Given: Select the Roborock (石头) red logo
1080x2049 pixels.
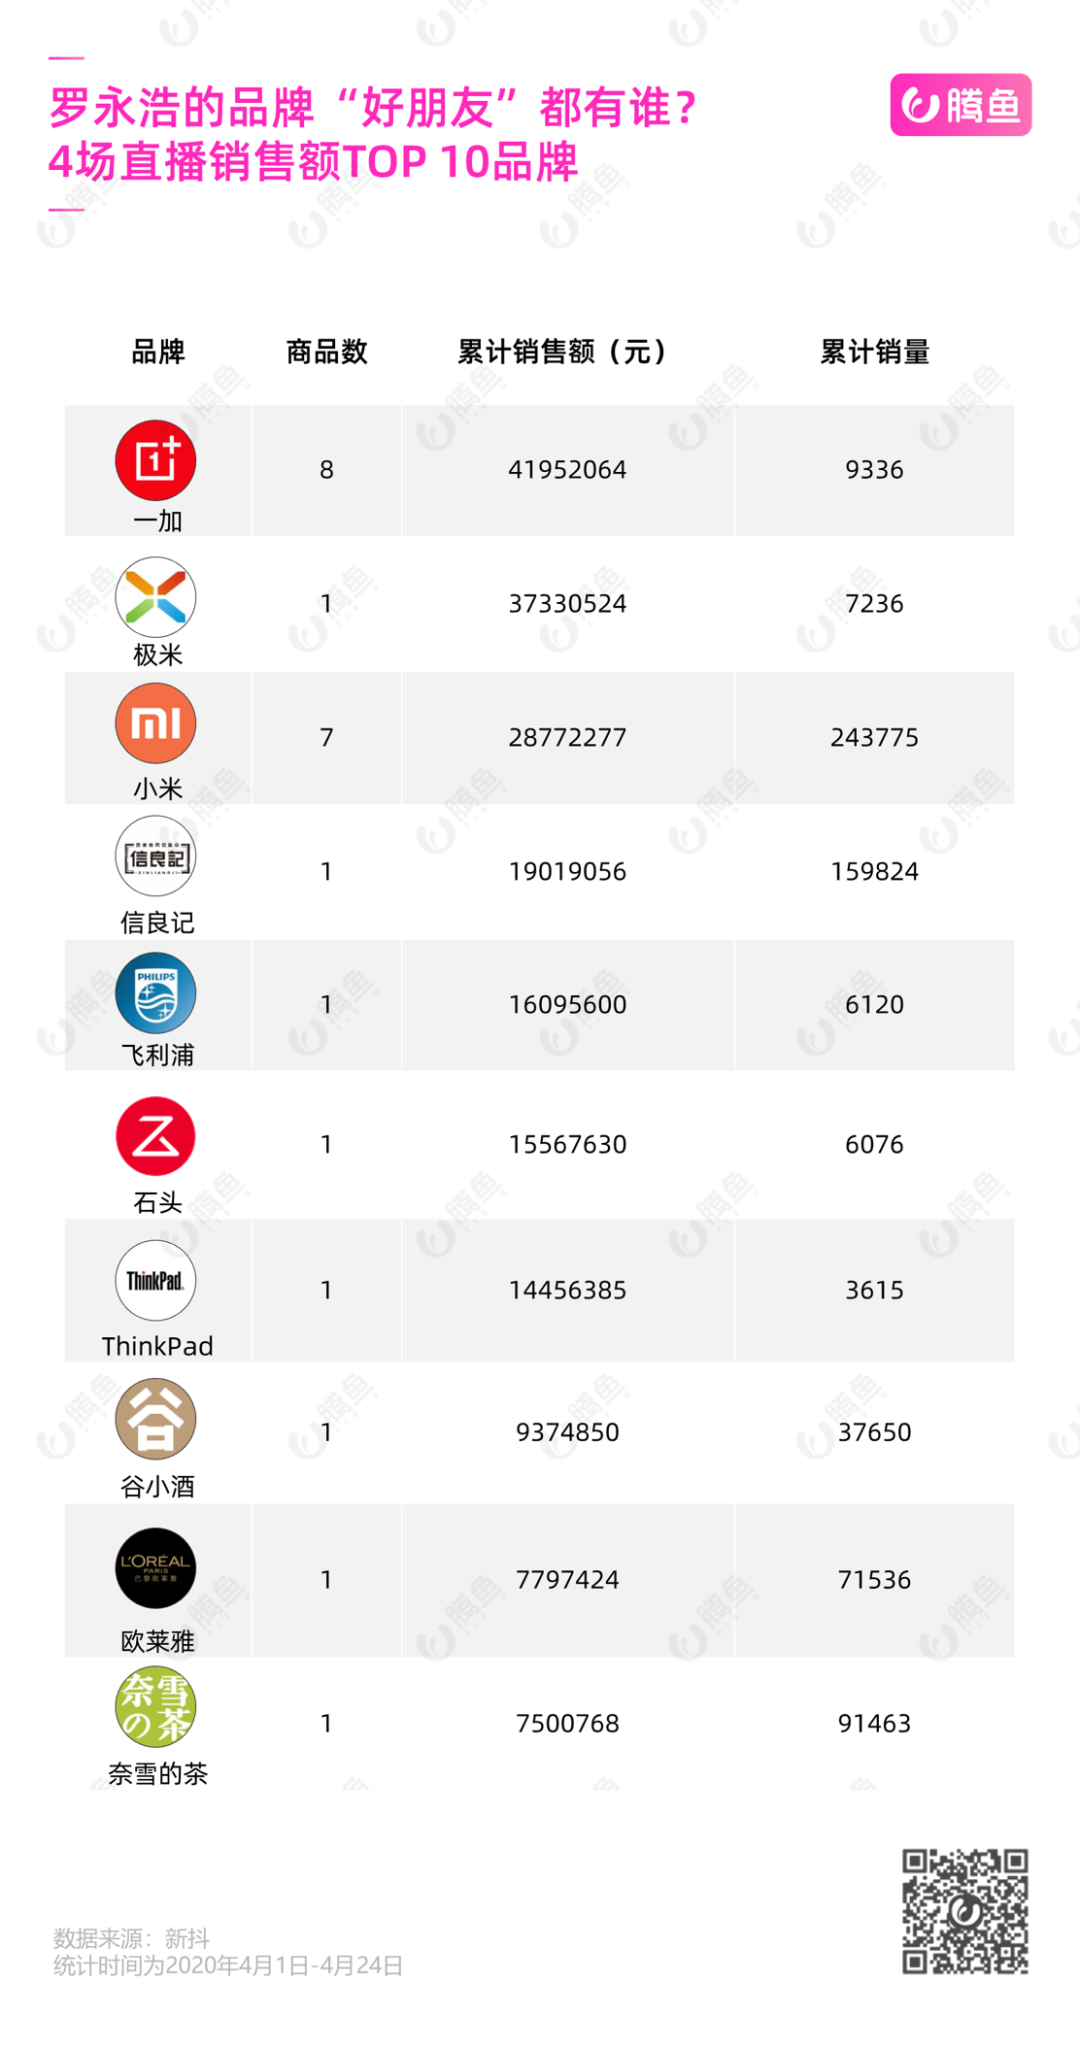Looking at the screenshot, I should (156, 1137).
